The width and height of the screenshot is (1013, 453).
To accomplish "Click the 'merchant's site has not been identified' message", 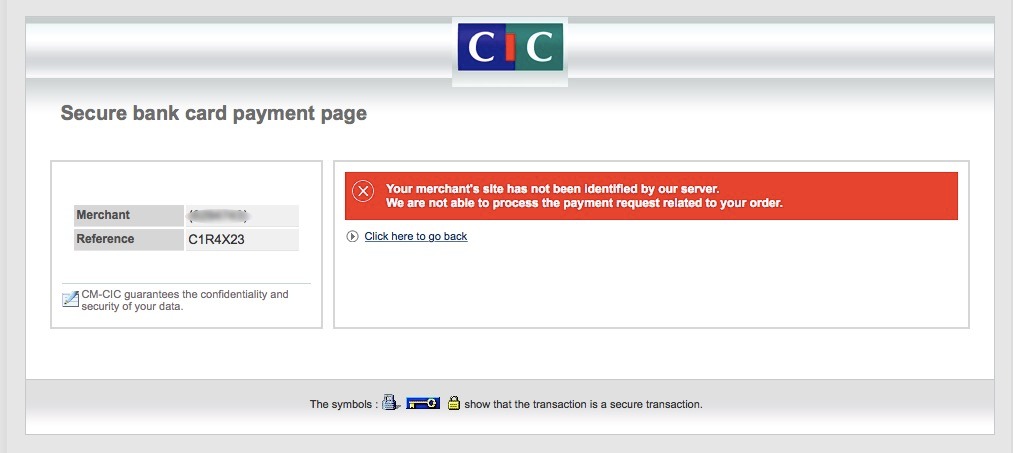I will [552, 189].
